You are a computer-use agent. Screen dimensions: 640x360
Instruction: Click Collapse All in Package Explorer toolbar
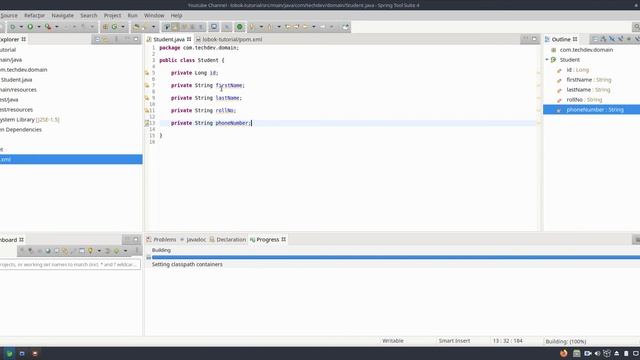[x=97, y=39]
